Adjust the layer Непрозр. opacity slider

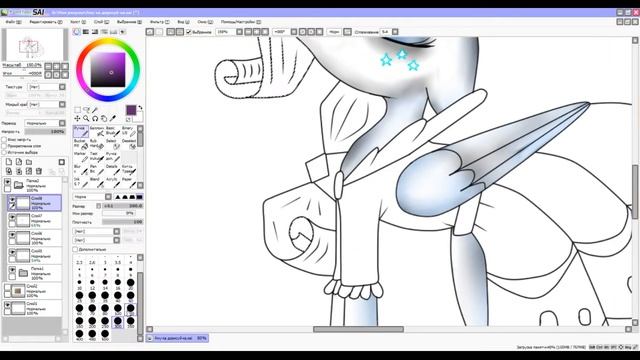(45, 132)
